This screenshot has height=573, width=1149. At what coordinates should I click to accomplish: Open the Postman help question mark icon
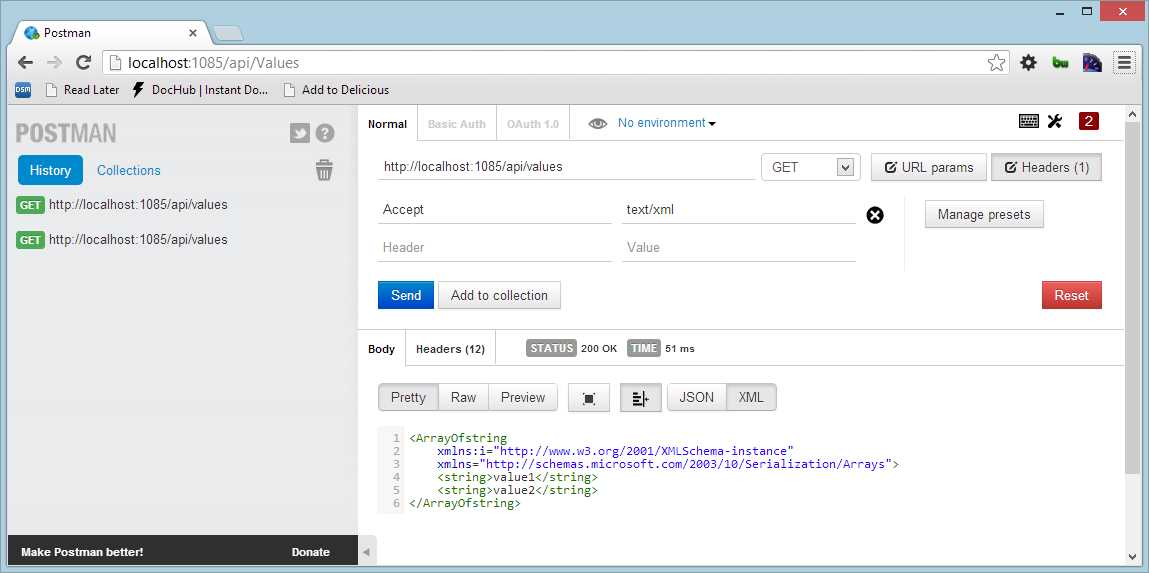tap(325, 133)
